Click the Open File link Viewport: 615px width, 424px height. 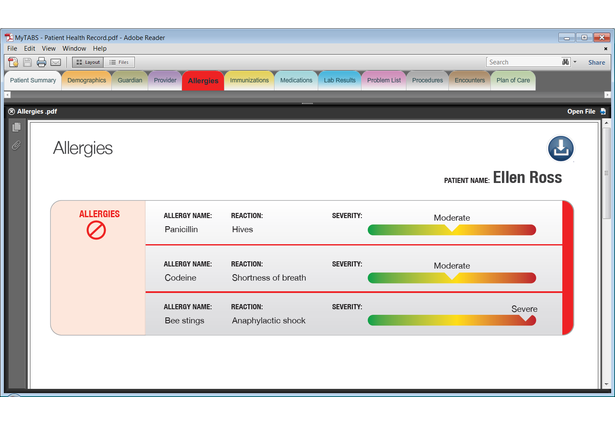tap(581, 111)
